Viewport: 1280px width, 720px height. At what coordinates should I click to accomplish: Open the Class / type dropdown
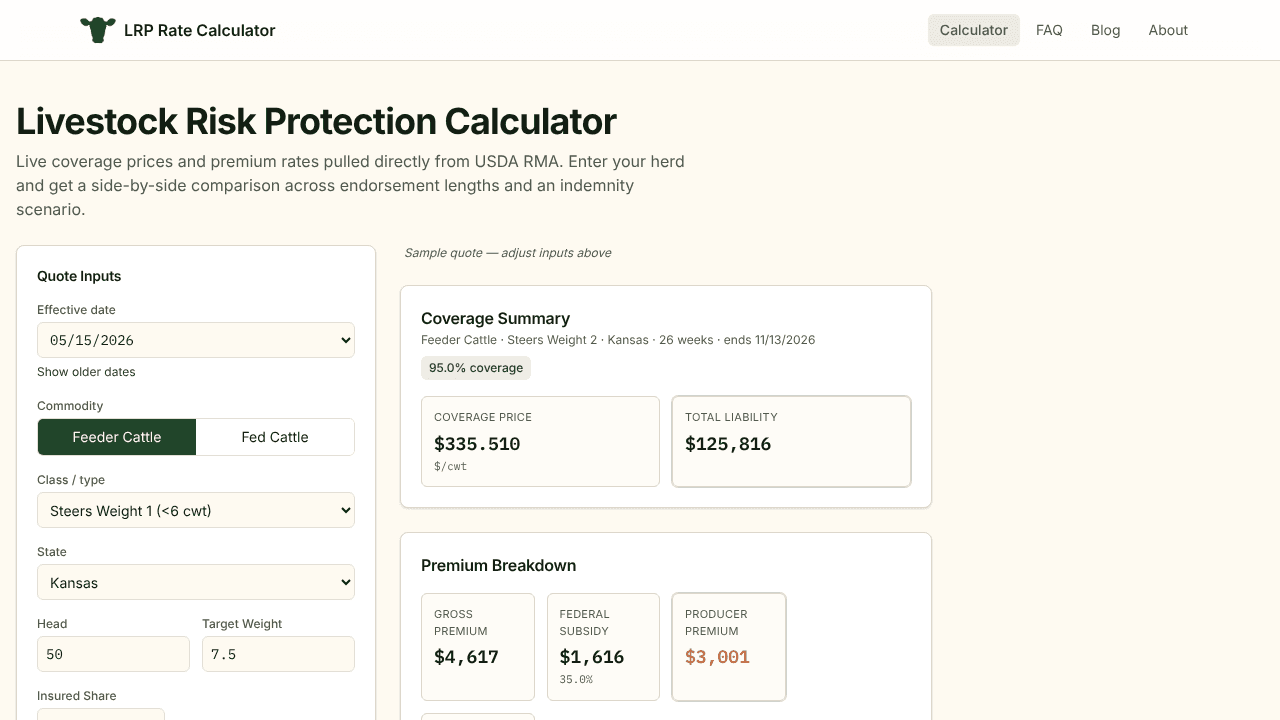[196, 511]
